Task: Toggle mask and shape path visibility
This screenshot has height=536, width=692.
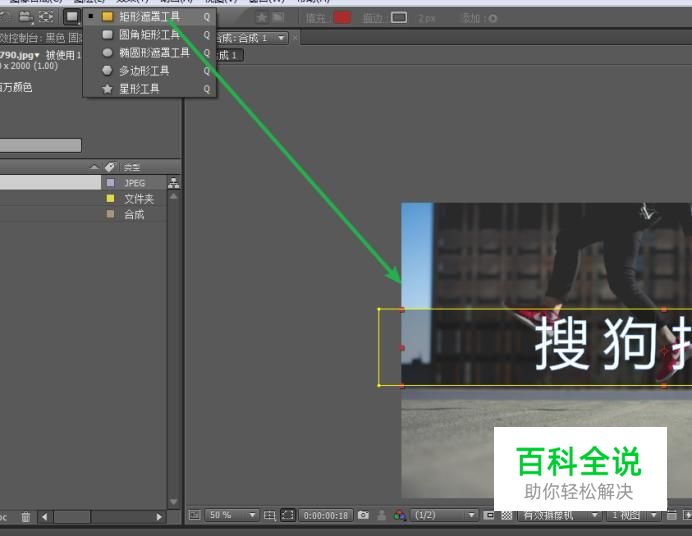Action: pos(288,515)
